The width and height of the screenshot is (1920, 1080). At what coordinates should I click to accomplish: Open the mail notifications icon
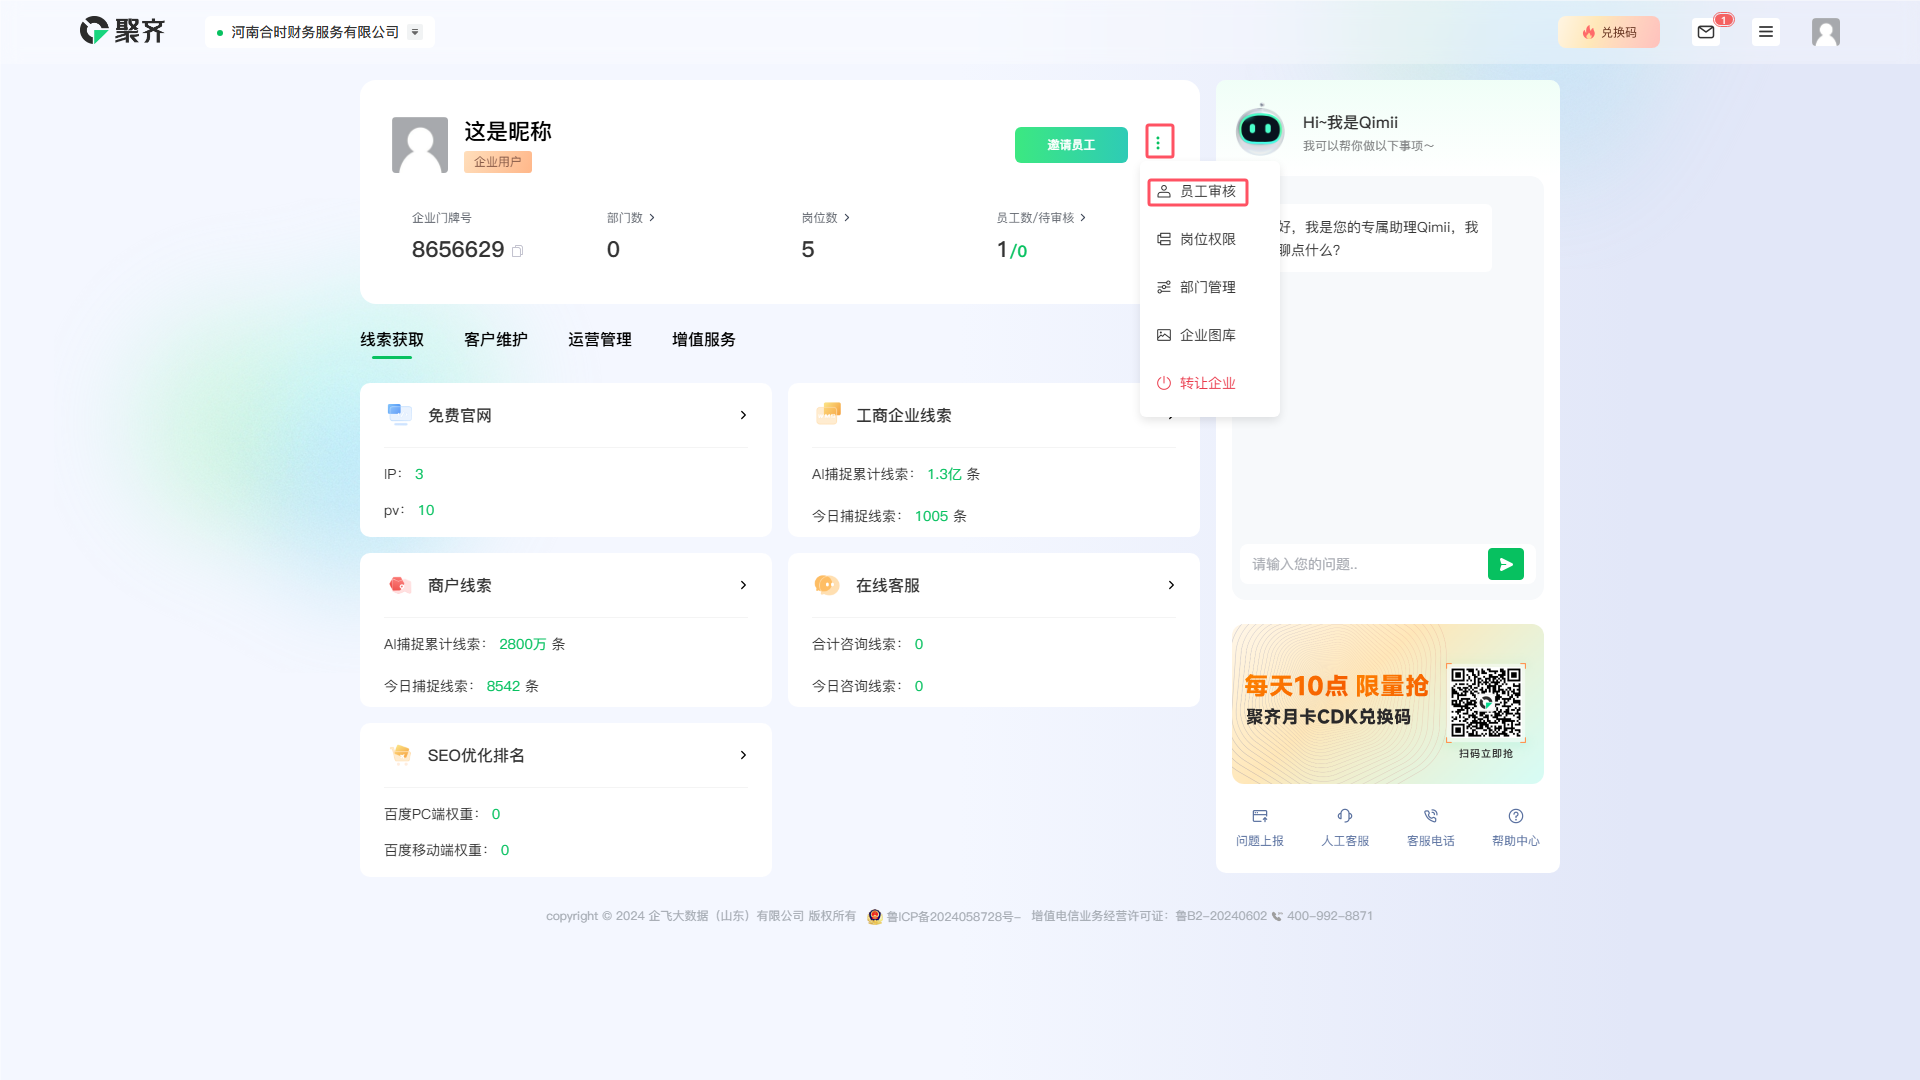[x=1706, y=32]
